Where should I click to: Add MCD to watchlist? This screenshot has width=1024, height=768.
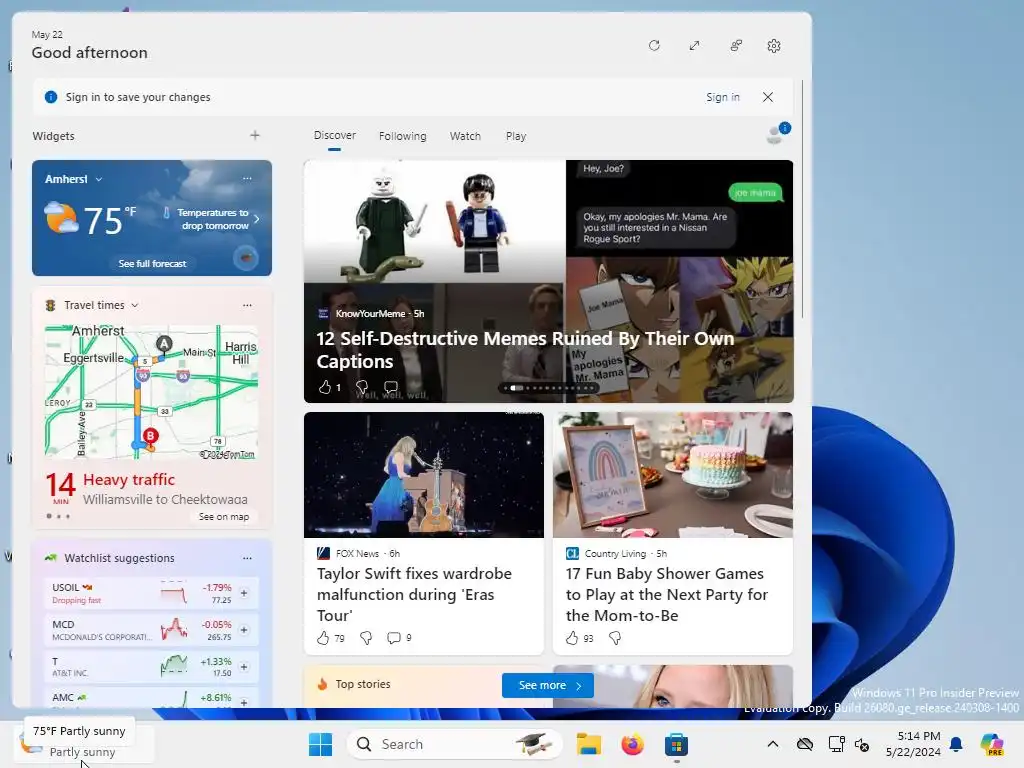pos(244,630)
